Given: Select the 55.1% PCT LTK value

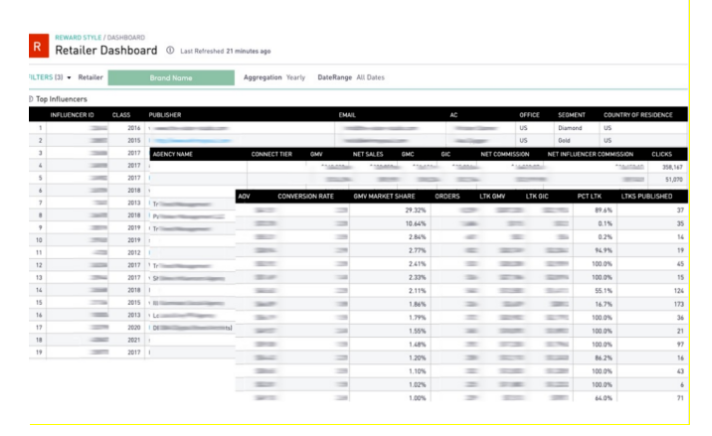Looking at the screenshot, I should click(x=603, y=291).
